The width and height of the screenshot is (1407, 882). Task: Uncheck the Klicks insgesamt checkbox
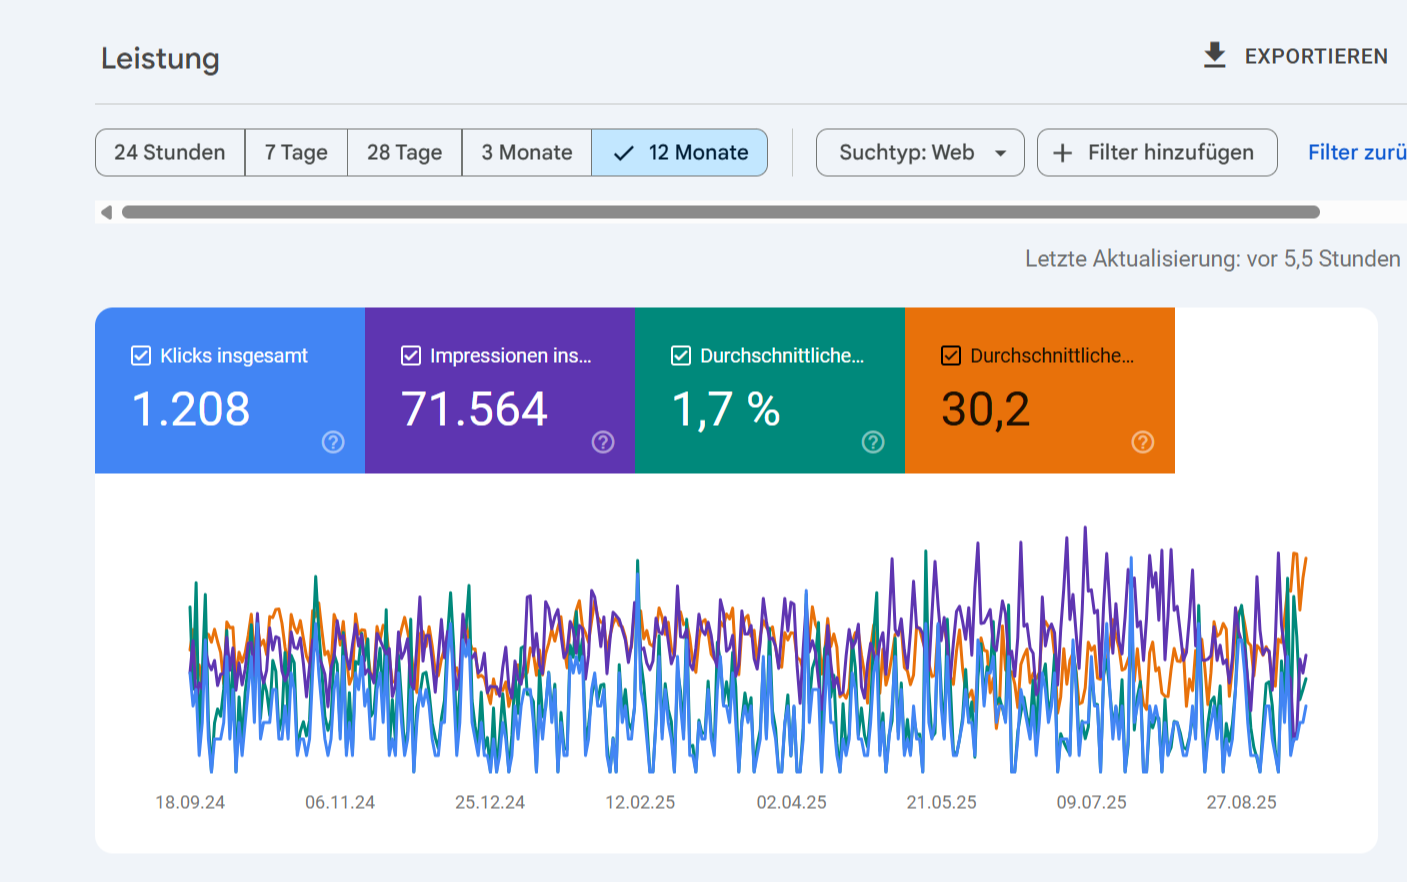(141, 356)
